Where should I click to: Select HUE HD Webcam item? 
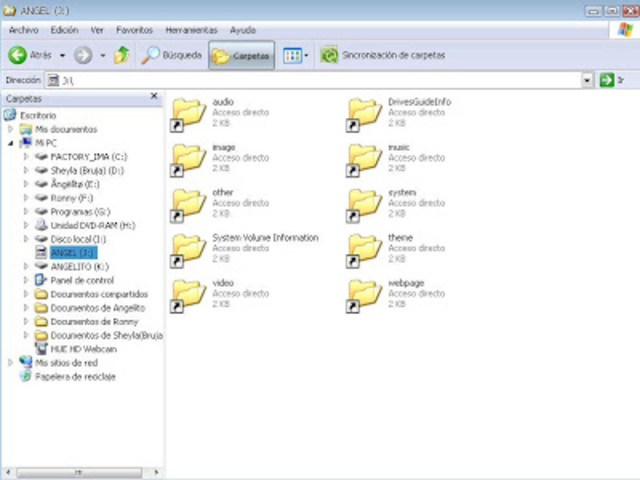(84, 349)
